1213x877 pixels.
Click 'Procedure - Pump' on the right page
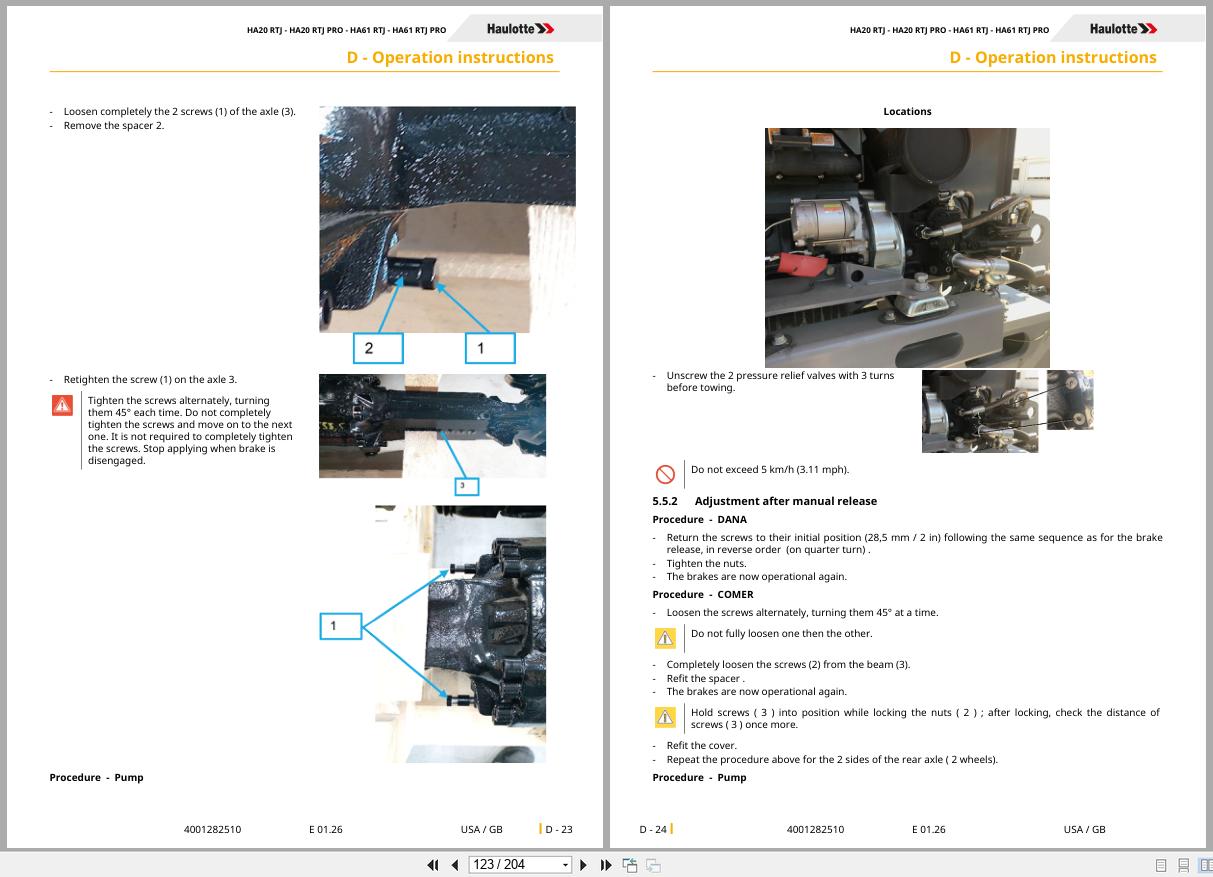coord(699,778)
